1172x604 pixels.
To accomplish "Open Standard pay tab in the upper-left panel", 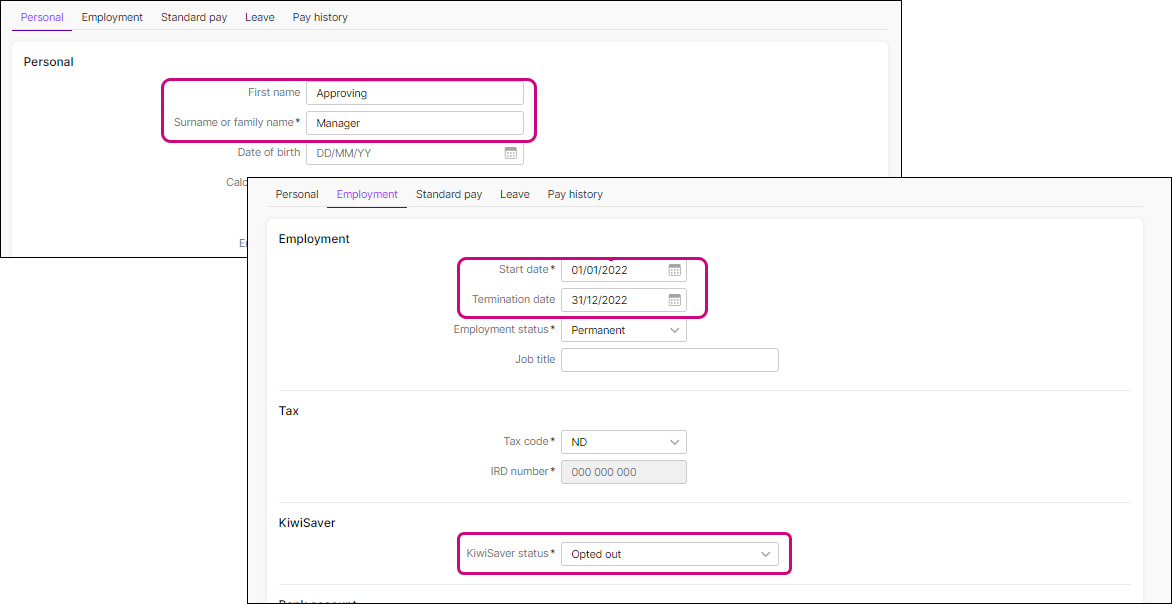I will point(194,17).
